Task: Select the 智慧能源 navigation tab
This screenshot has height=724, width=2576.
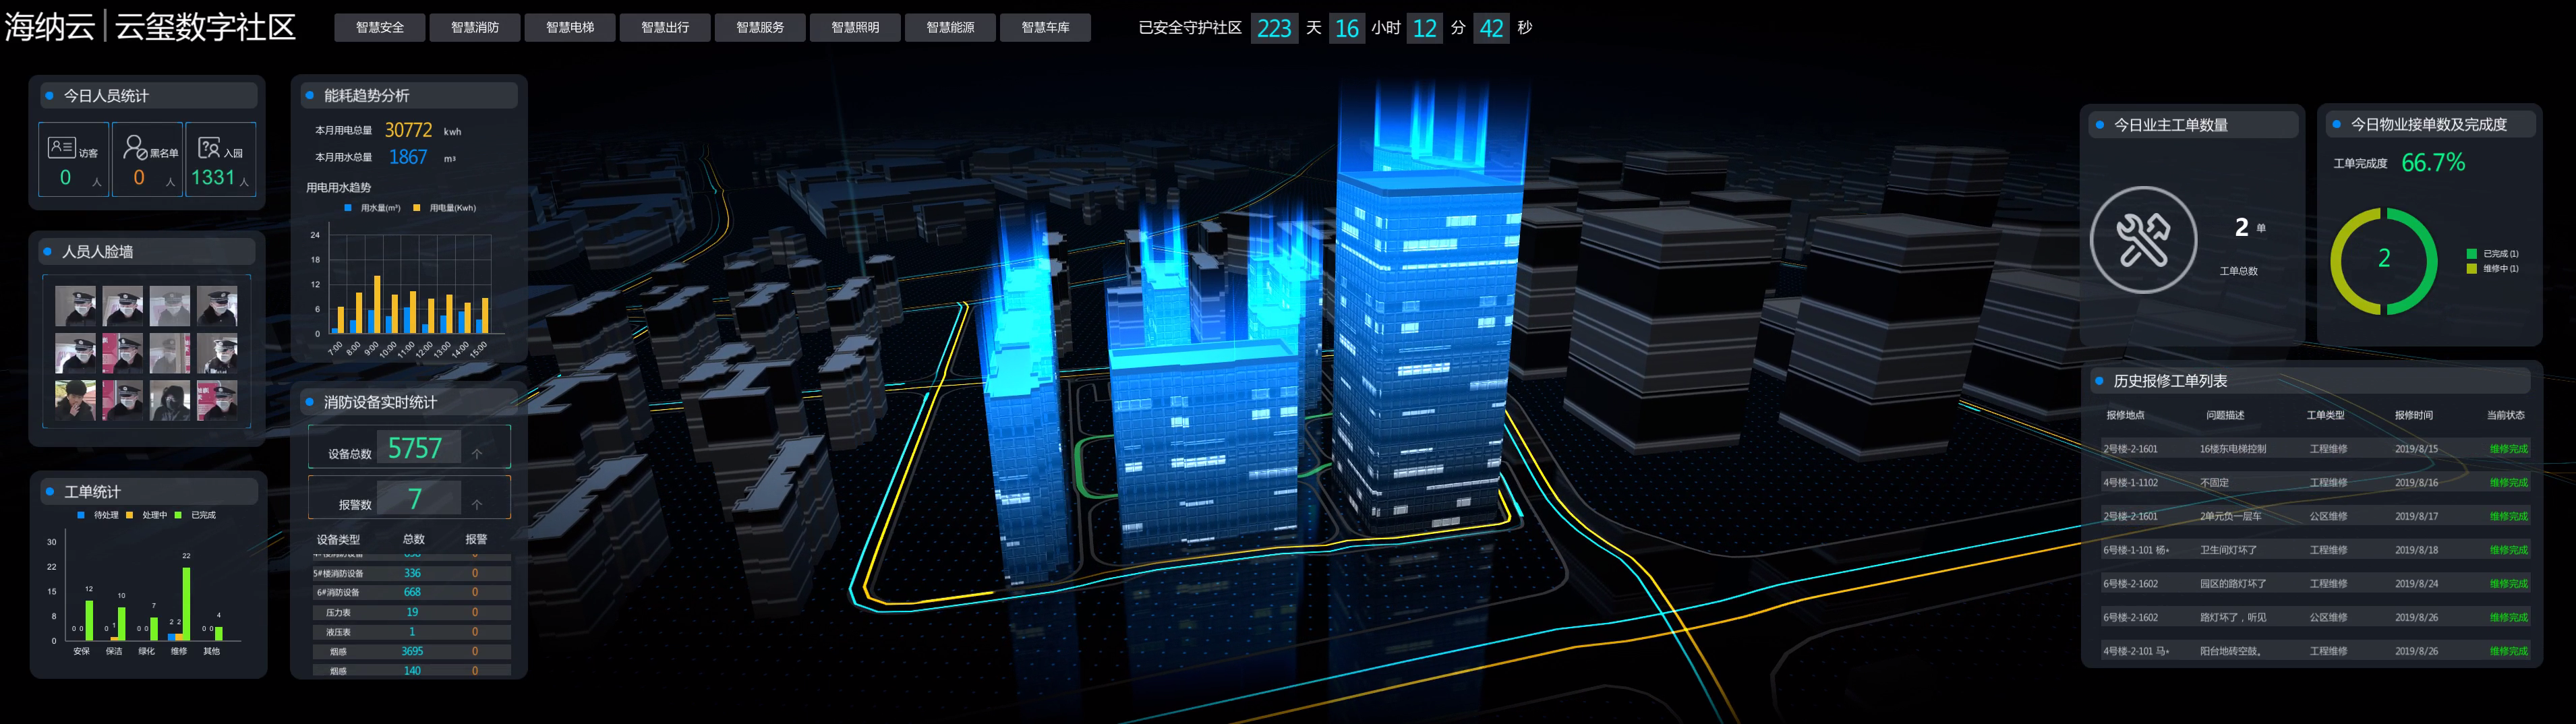Action: (950, 28)
